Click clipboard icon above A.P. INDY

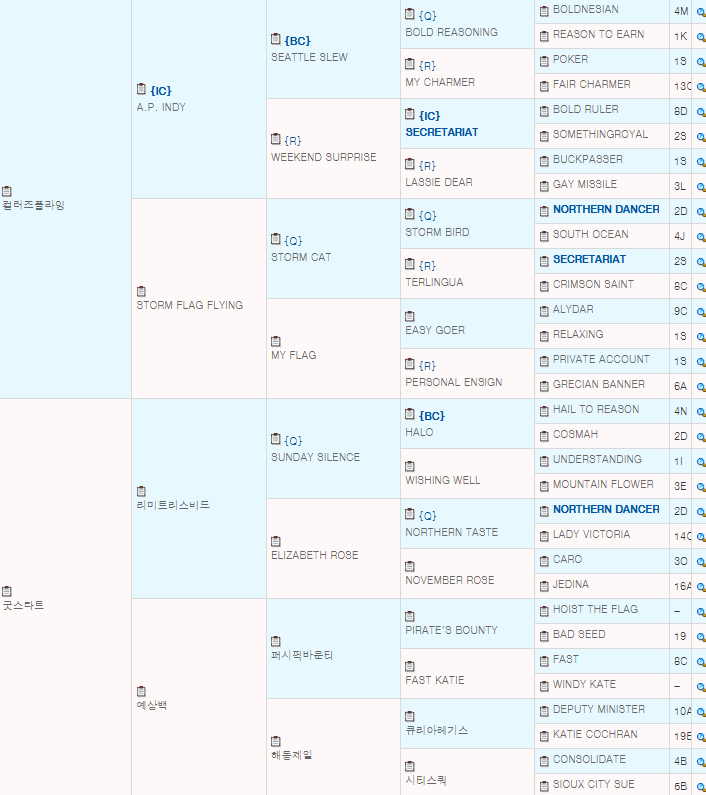(141, 89)
